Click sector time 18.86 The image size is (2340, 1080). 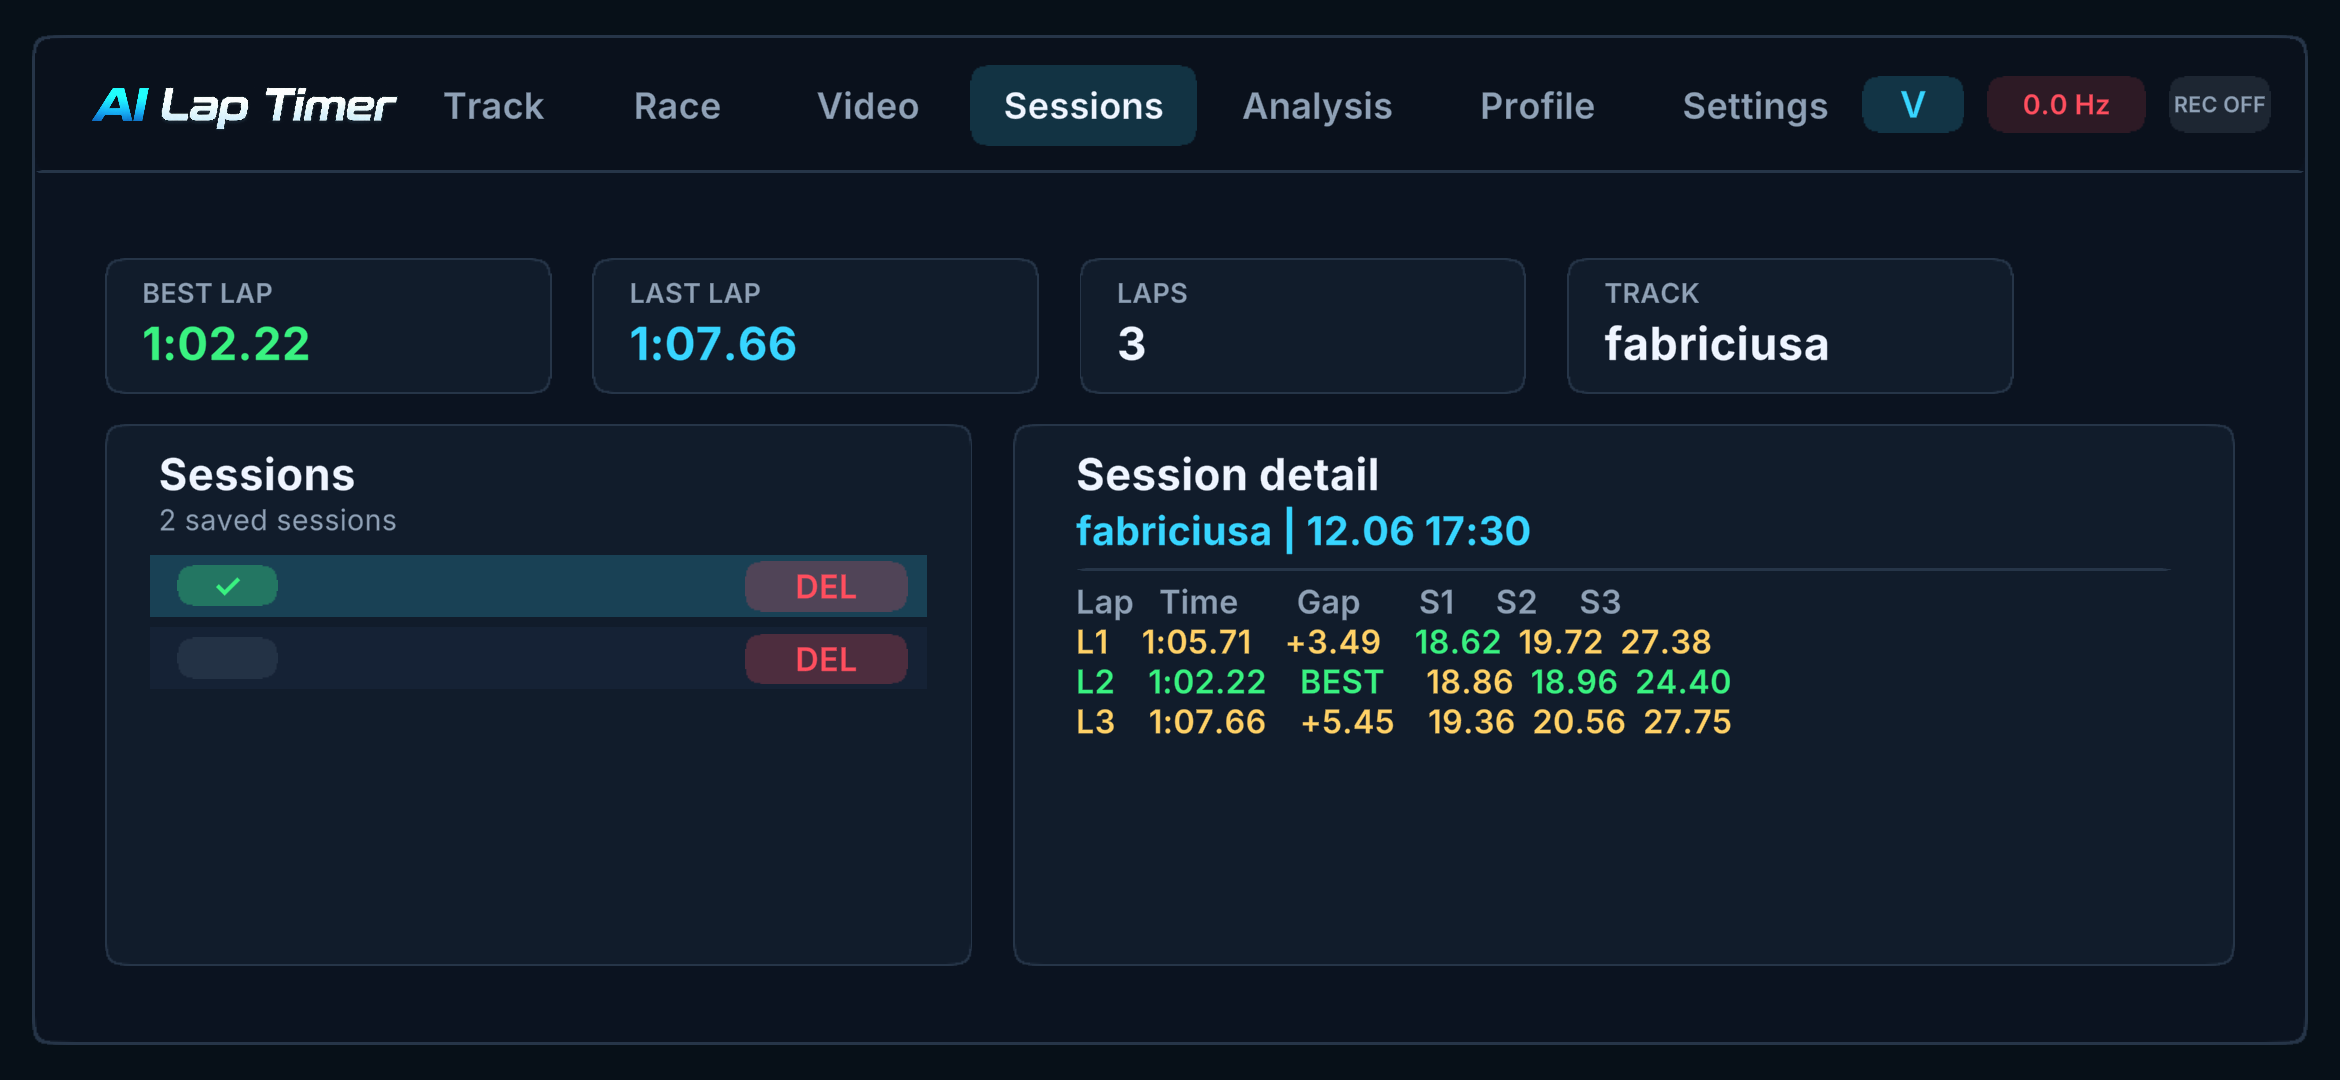click(x=1470, y=682)
